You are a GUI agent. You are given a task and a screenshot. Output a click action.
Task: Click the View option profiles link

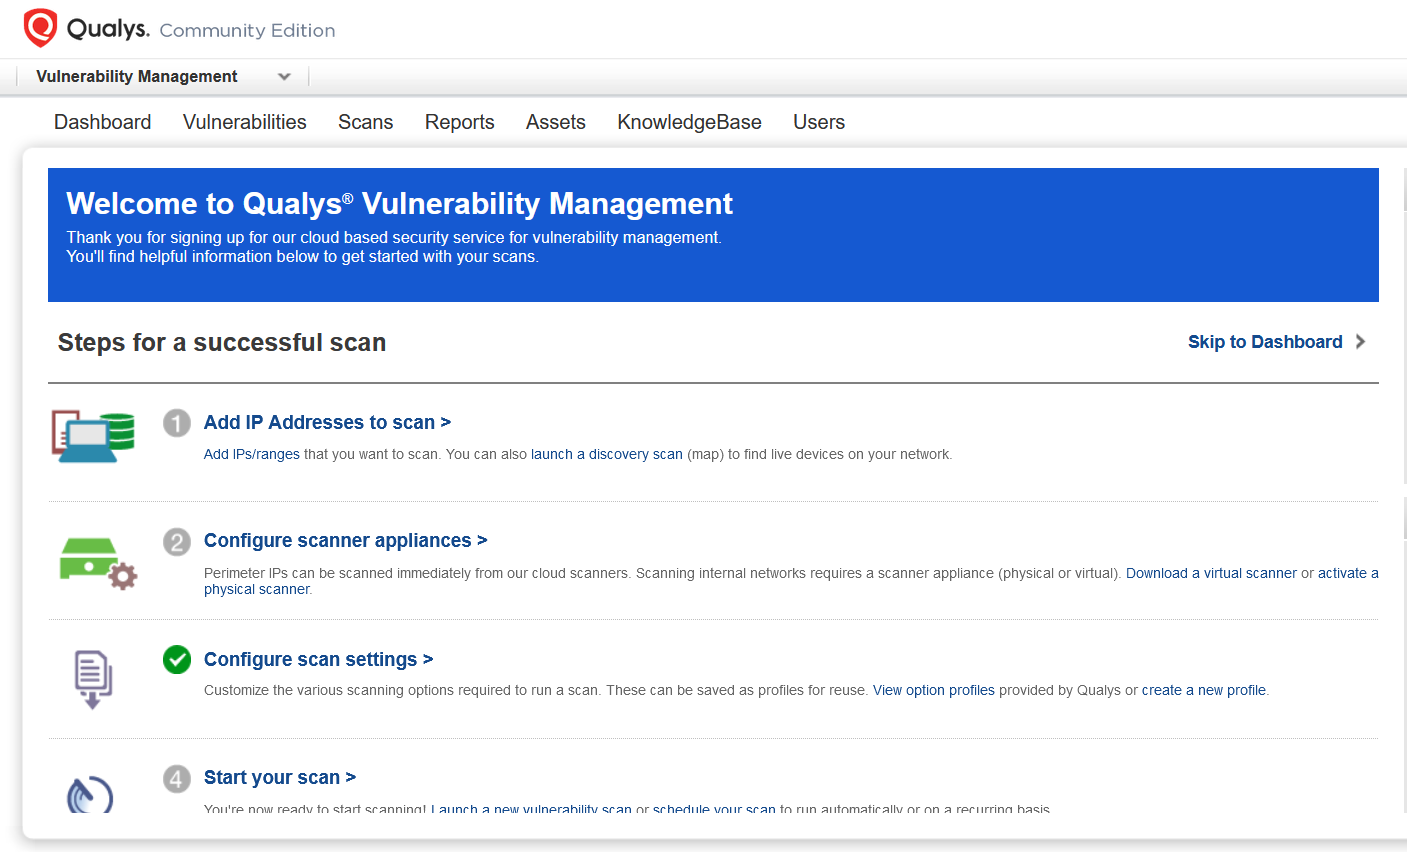[x=934, y=690]
